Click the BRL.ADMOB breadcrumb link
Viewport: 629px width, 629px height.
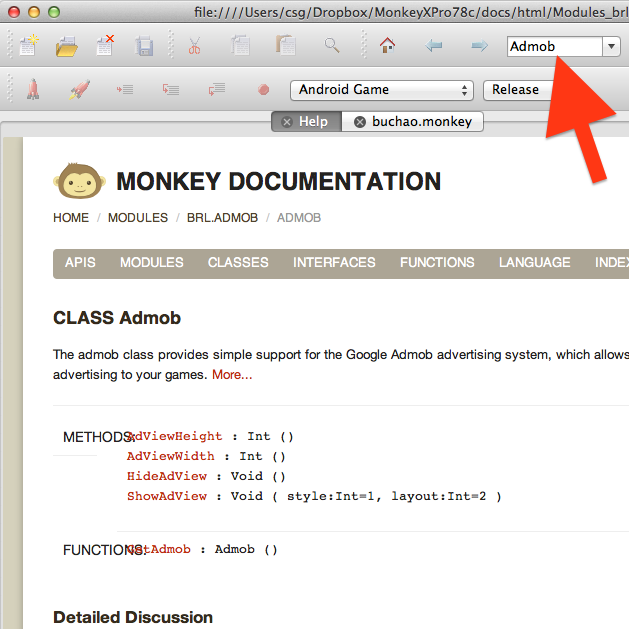point(224,218)
